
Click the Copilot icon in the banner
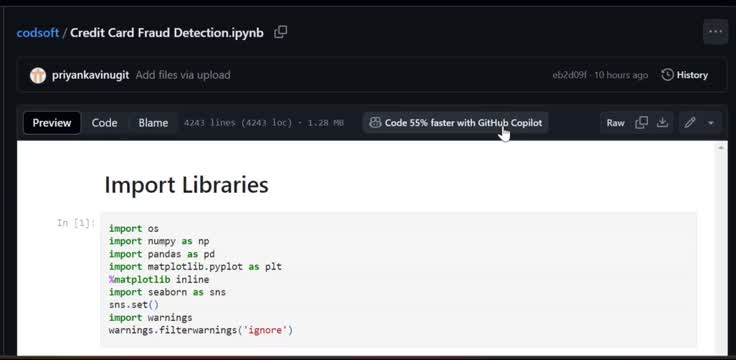pos(375,123)
